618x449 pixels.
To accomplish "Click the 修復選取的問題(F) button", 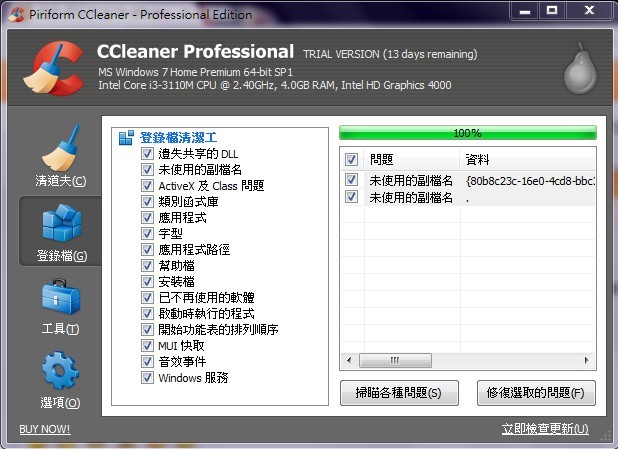I will click(536, 393).
